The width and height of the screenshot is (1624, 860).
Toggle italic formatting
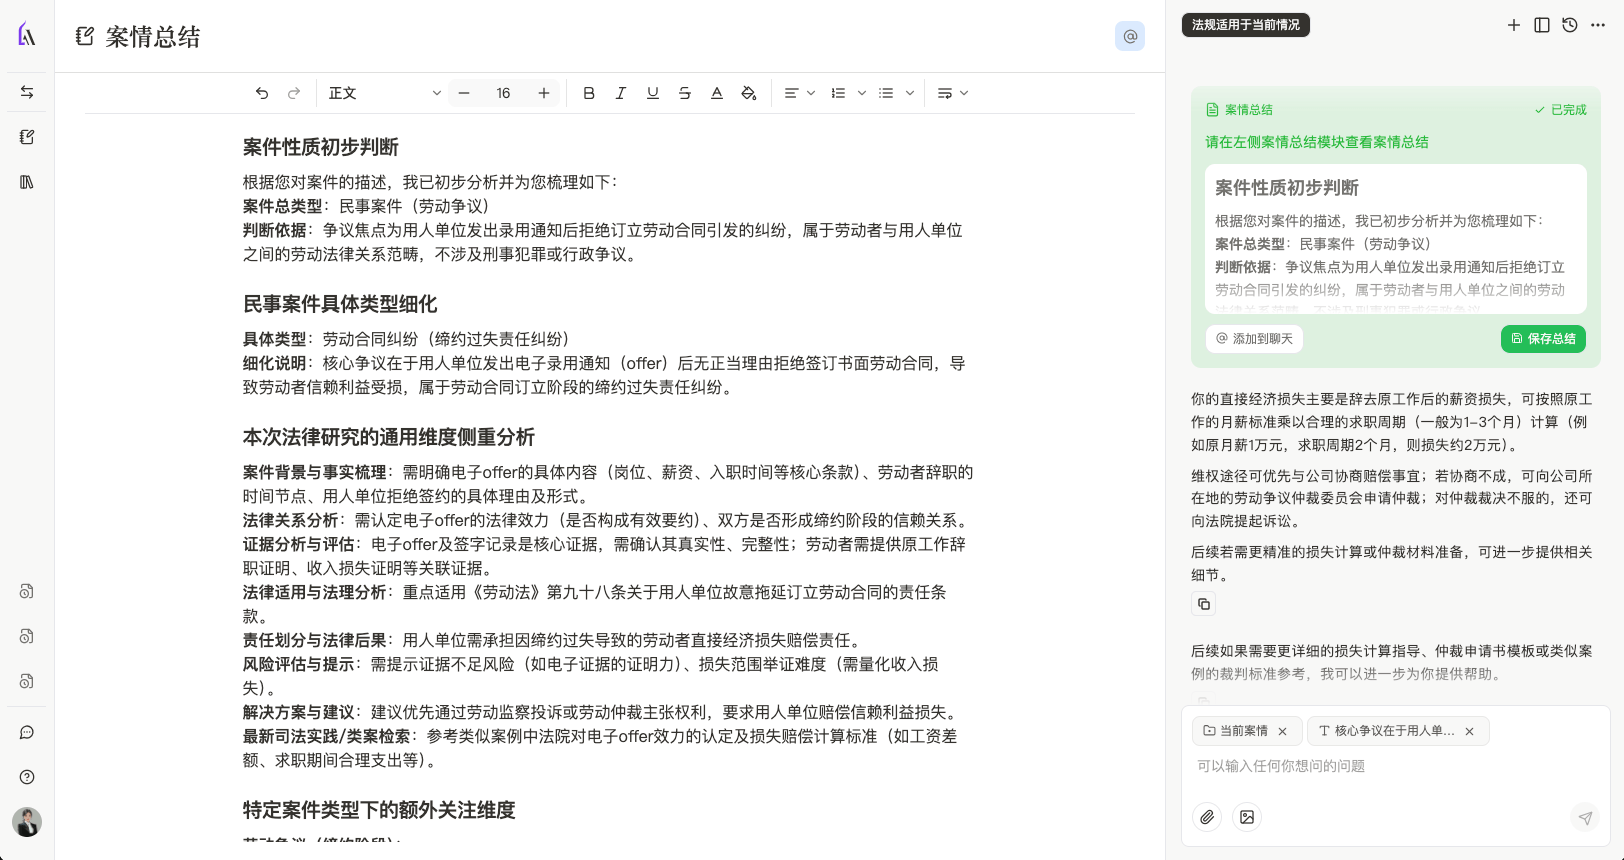coord(621,93)
